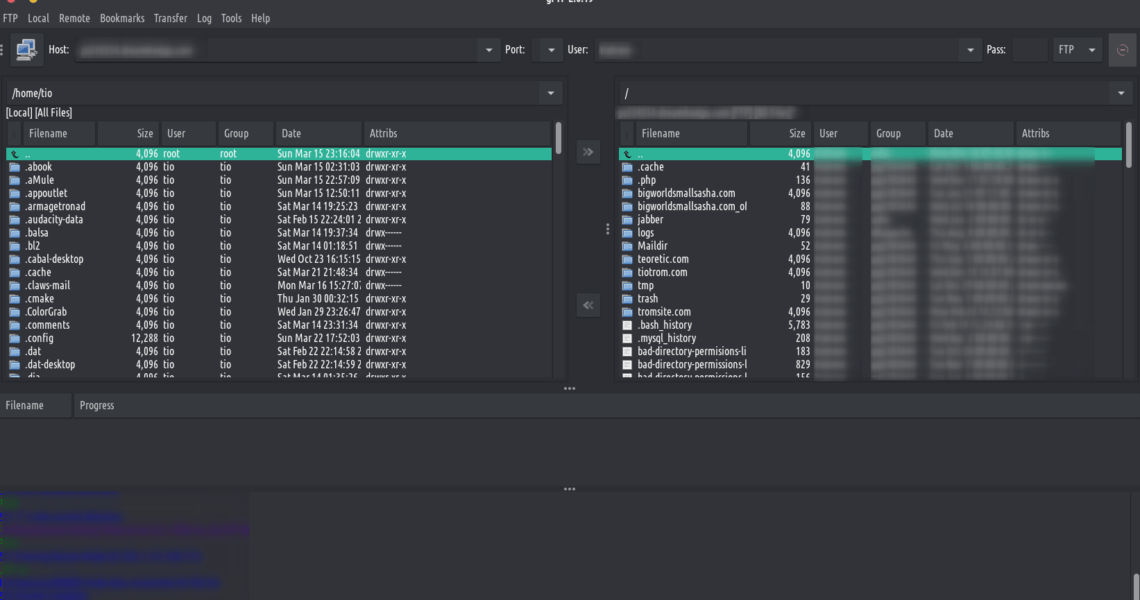Open the Bookmarks menu
Image resolution: width=1140 pixels, height=600 pixels.
pyautogui.click(x=122, y=18)
